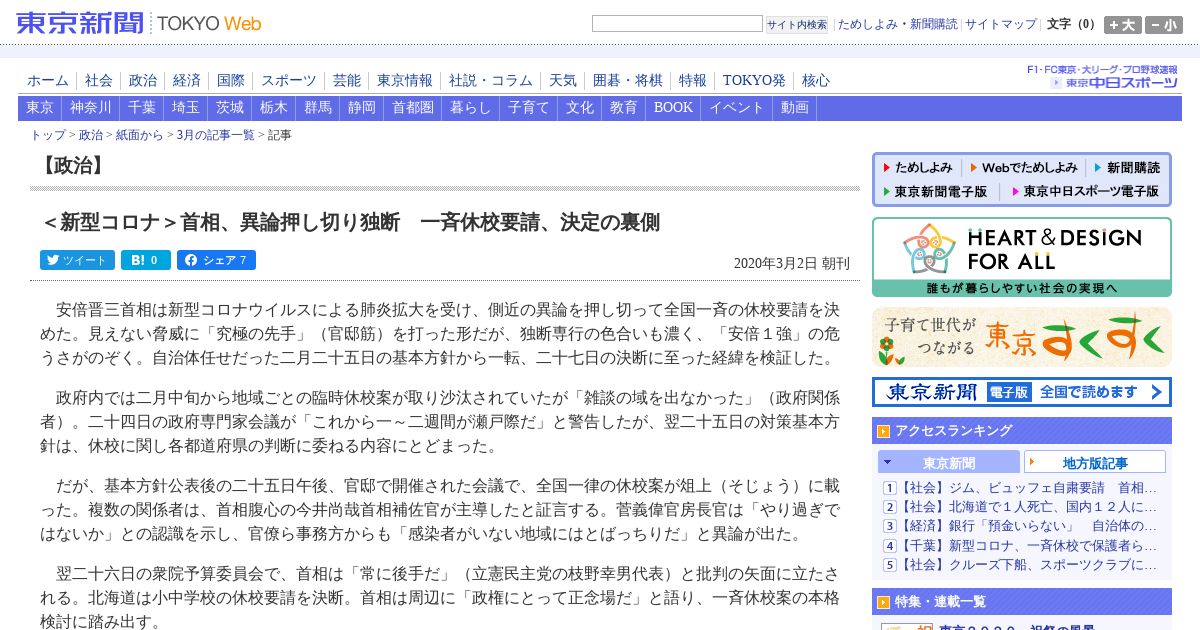Open サイトマップ link
Screen dimensions: 1200x630
click(1001, 24)
